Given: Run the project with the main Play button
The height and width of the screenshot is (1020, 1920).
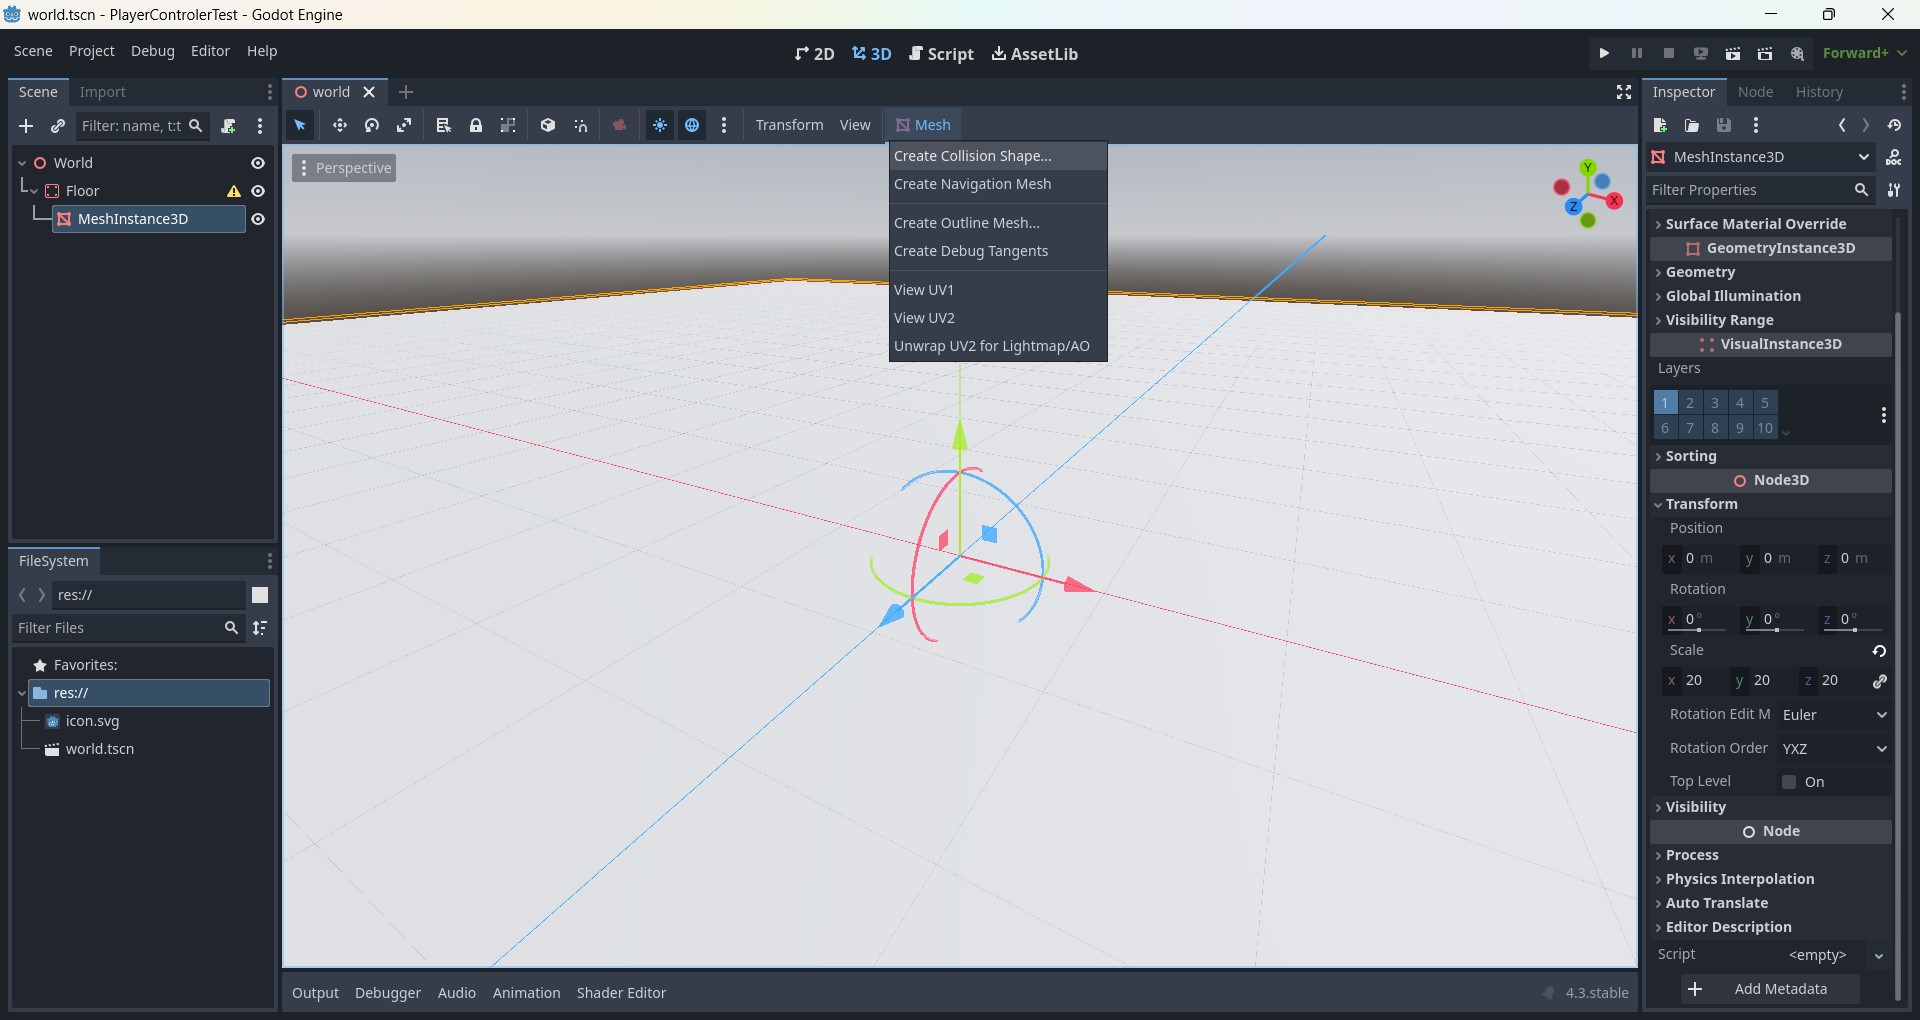Looking at the screenshot, I should pyautogui.click(x=1604, y=53).
